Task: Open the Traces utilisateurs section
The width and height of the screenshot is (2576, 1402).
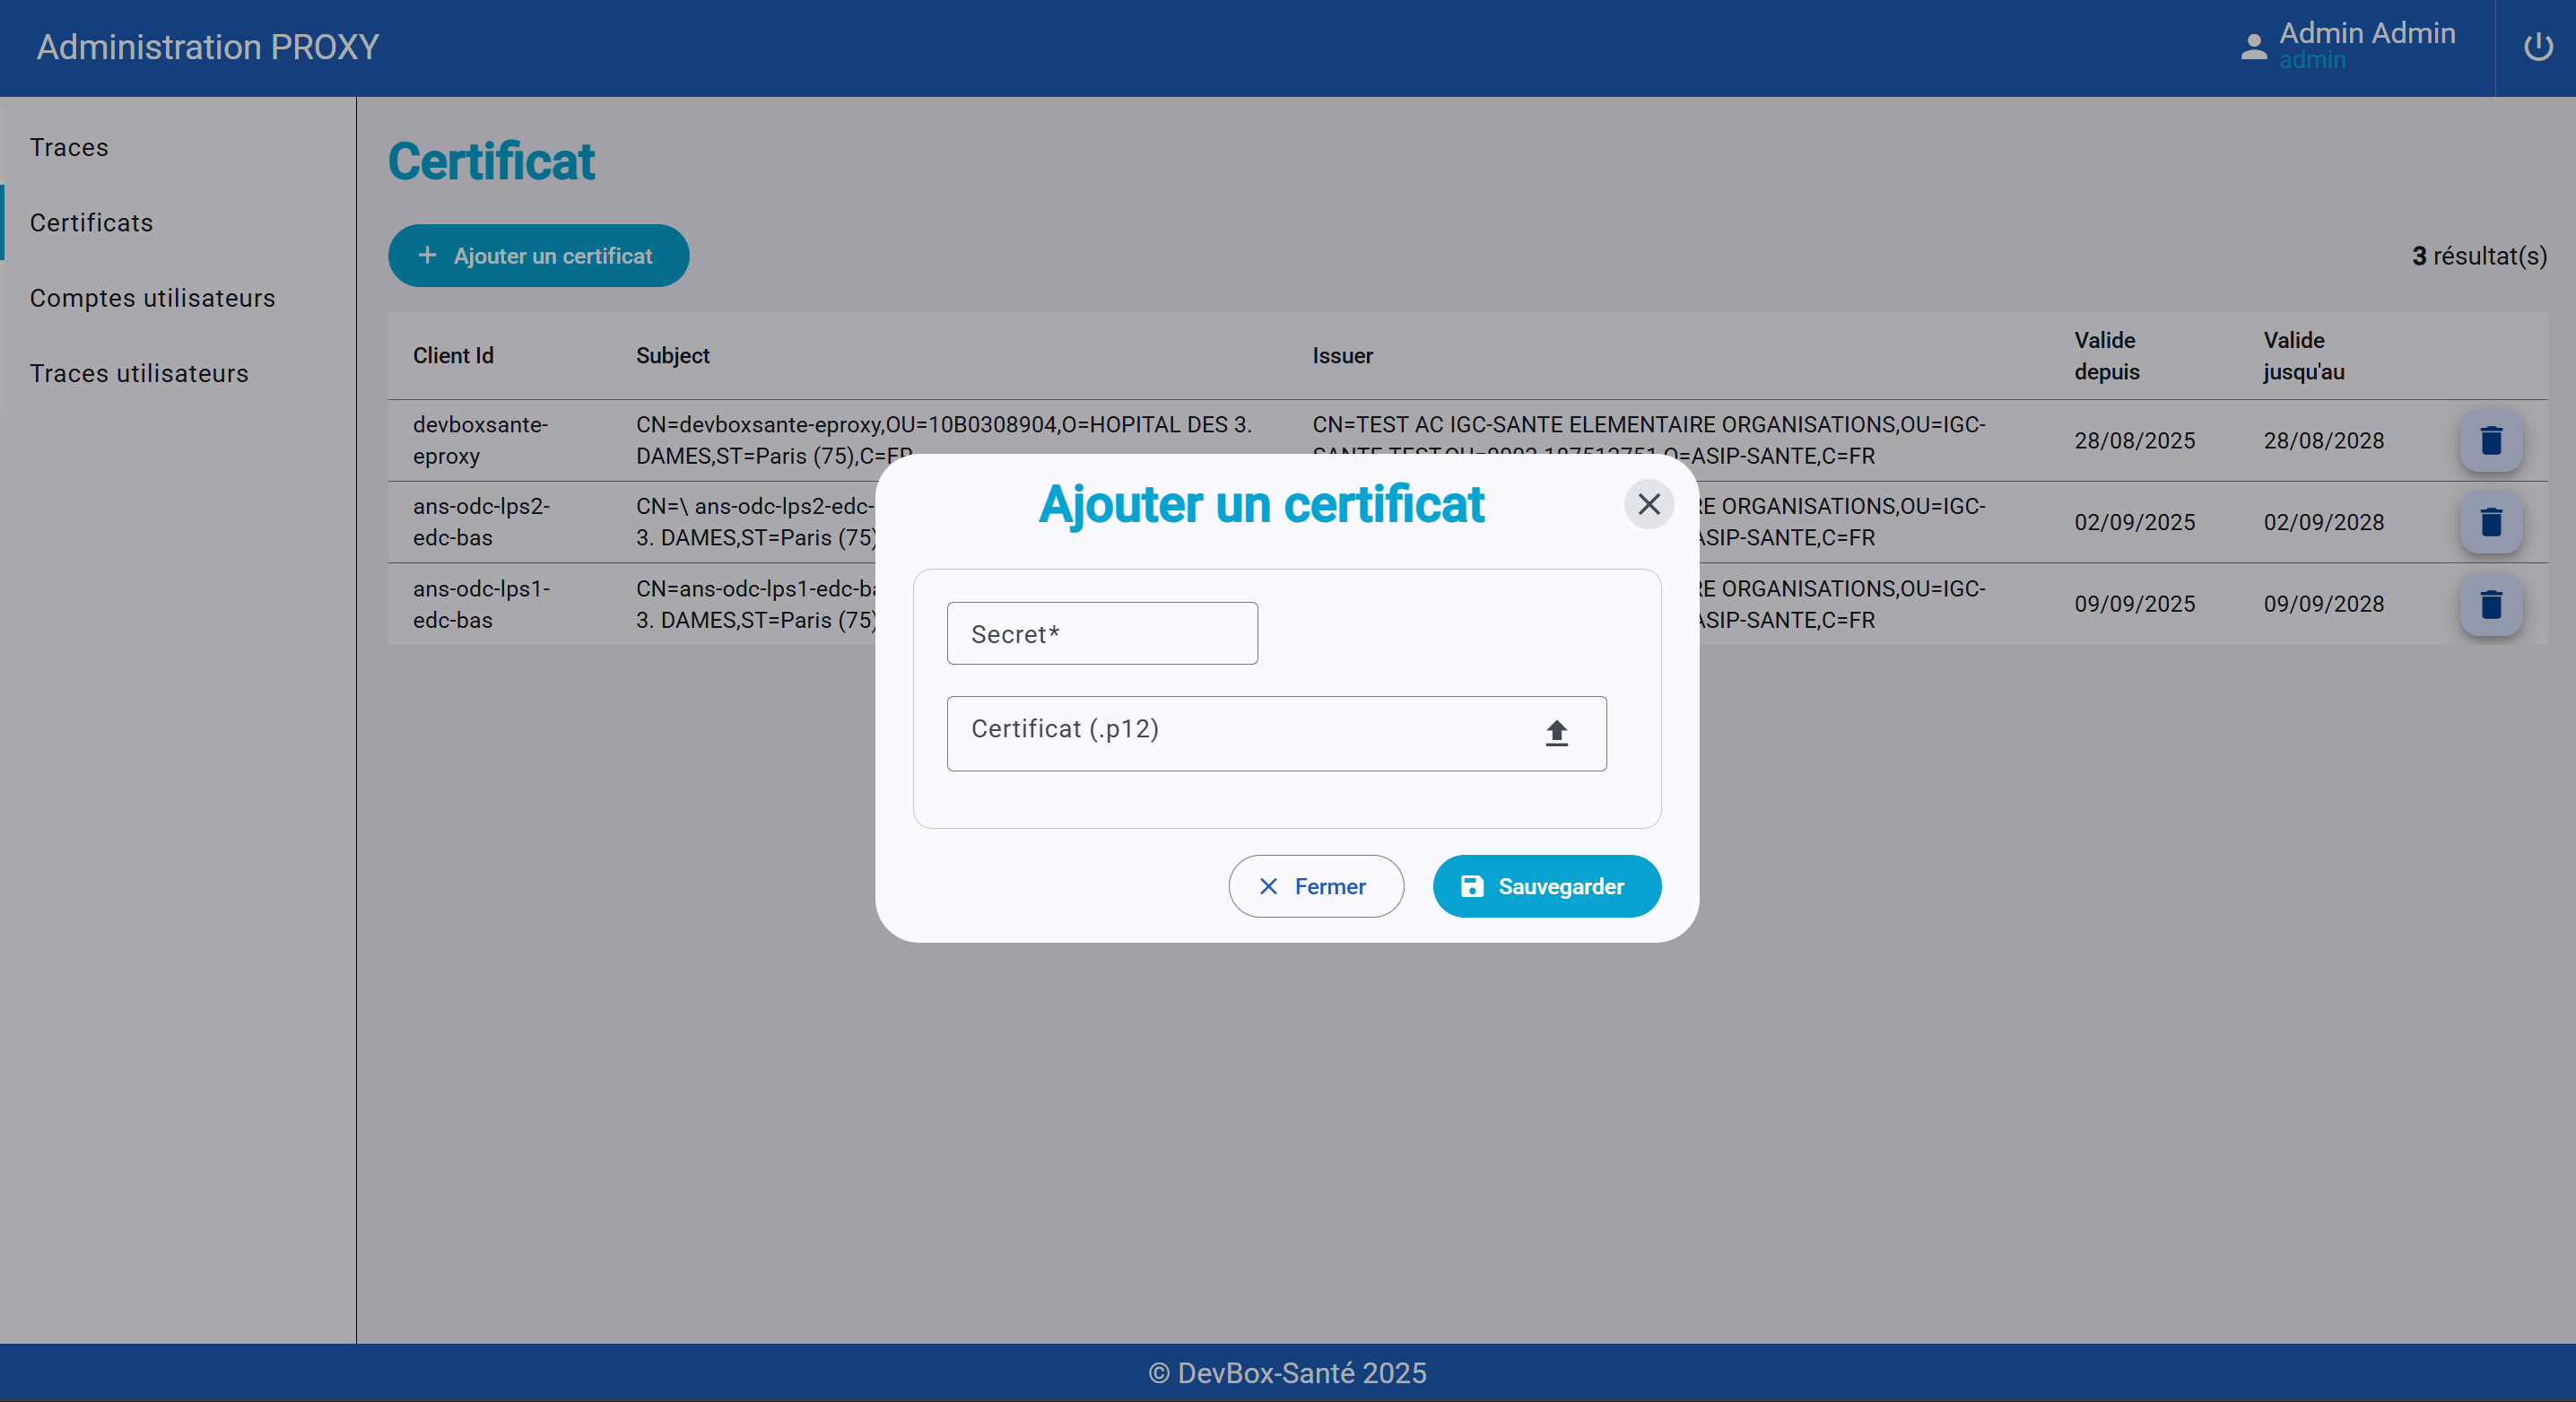Action: click(x=139, y=372)
